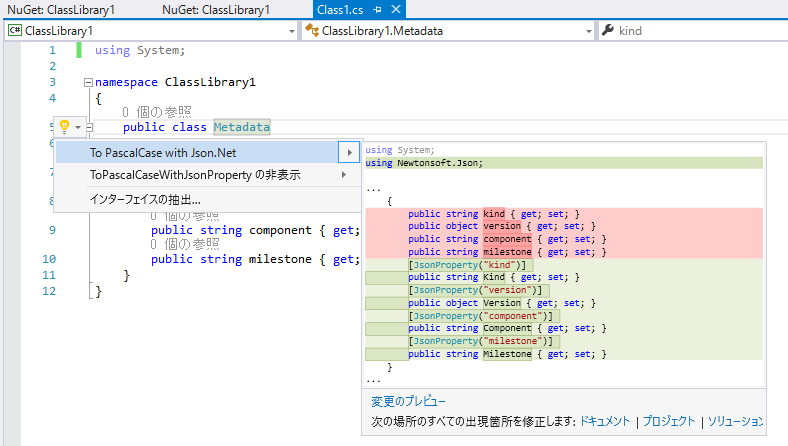The image size is (788, 446).
Task: Click the green change marker on line 1
Action: [79, 50]
